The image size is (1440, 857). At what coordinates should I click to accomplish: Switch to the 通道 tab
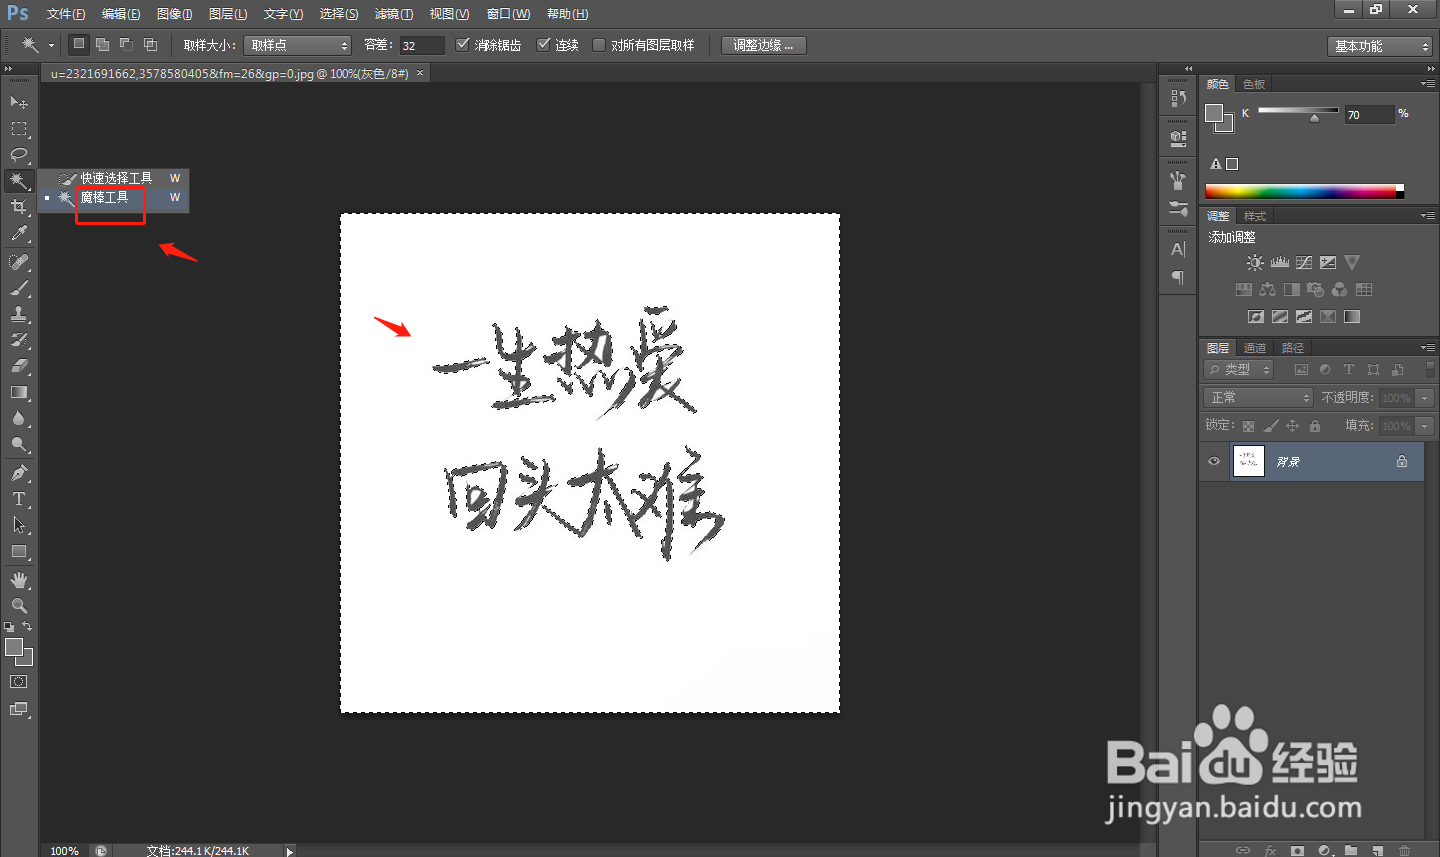pos(1255,348)
